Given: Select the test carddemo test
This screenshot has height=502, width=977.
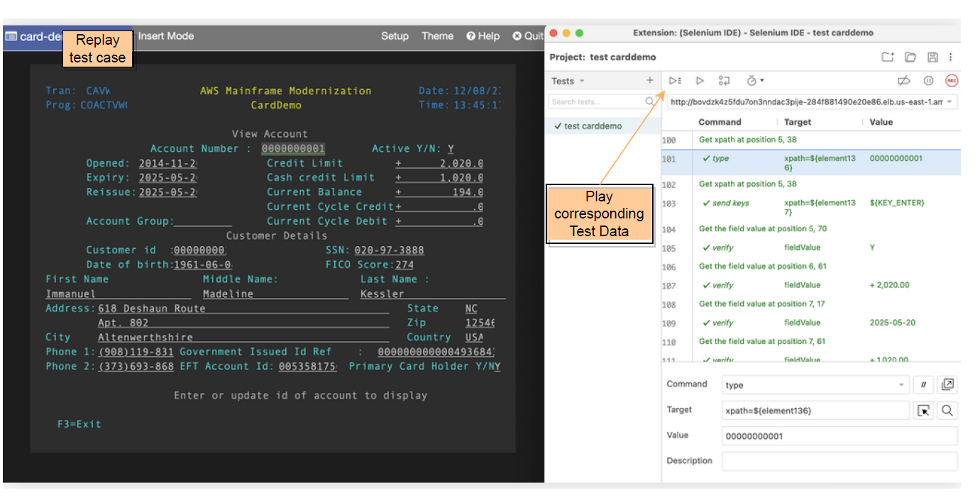Looking at the screenshot, I should (592, 126).
